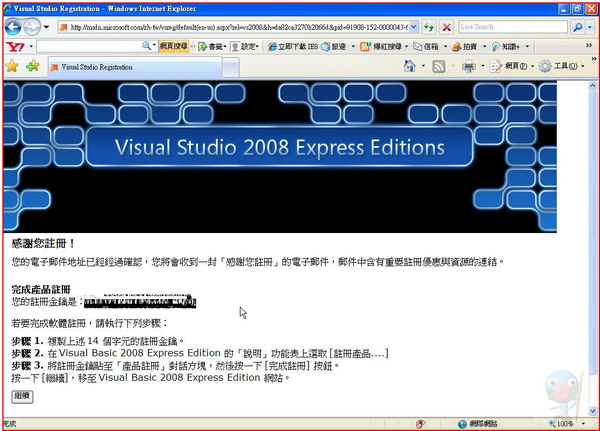Select the Visual Studio Registration tab
The image size is (600, 431).
click(x=135, y=67)
